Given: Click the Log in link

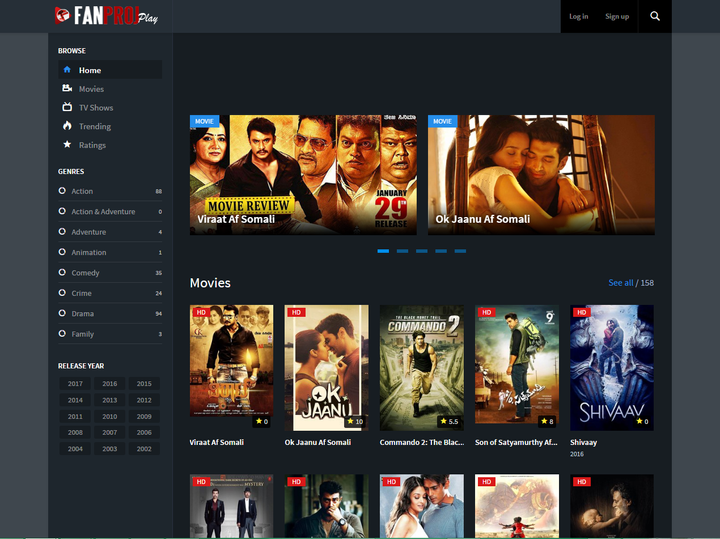Looking at the screenshot, I should (x=579, y=17).
